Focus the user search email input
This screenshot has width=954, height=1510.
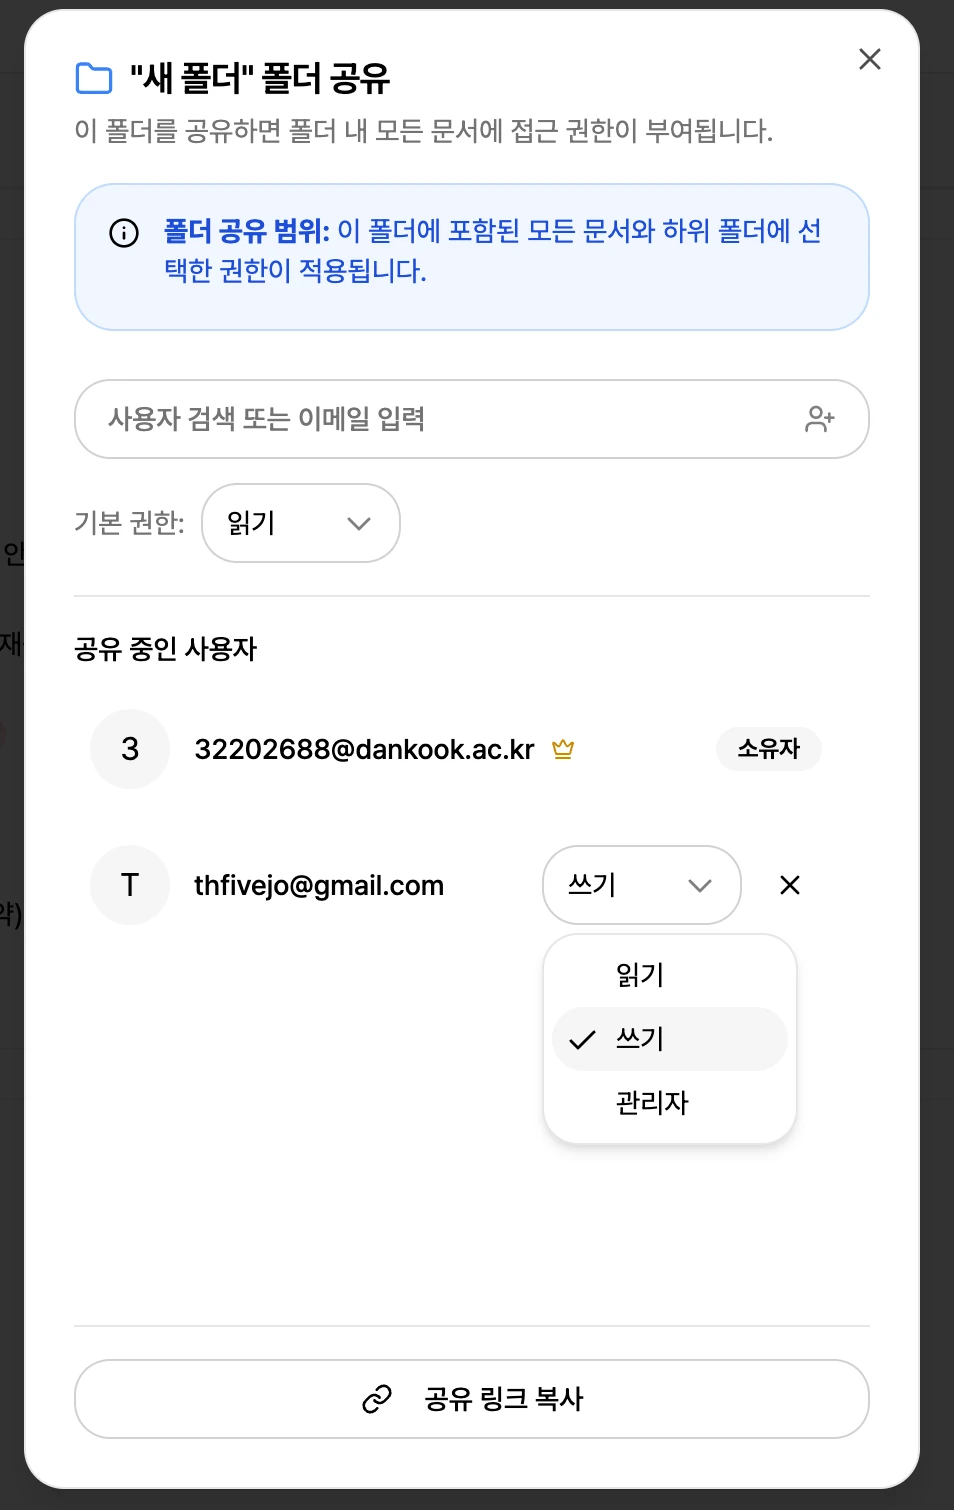click(x=440, y=419)
